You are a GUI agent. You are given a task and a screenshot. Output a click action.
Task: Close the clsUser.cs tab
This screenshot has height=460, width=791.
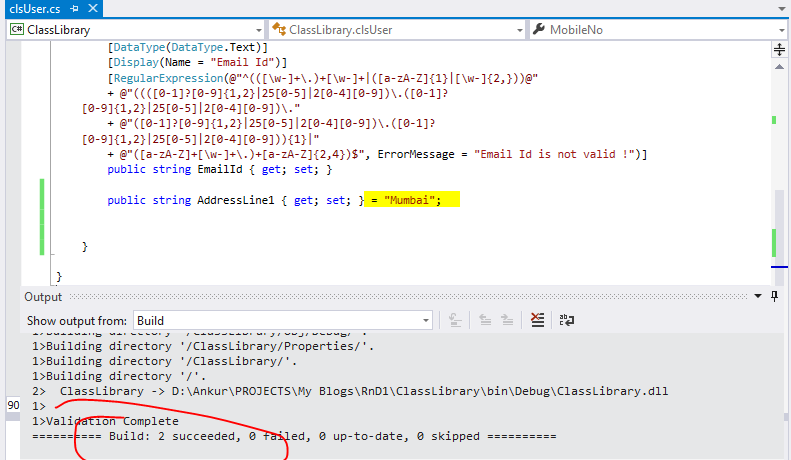point(93,8)
